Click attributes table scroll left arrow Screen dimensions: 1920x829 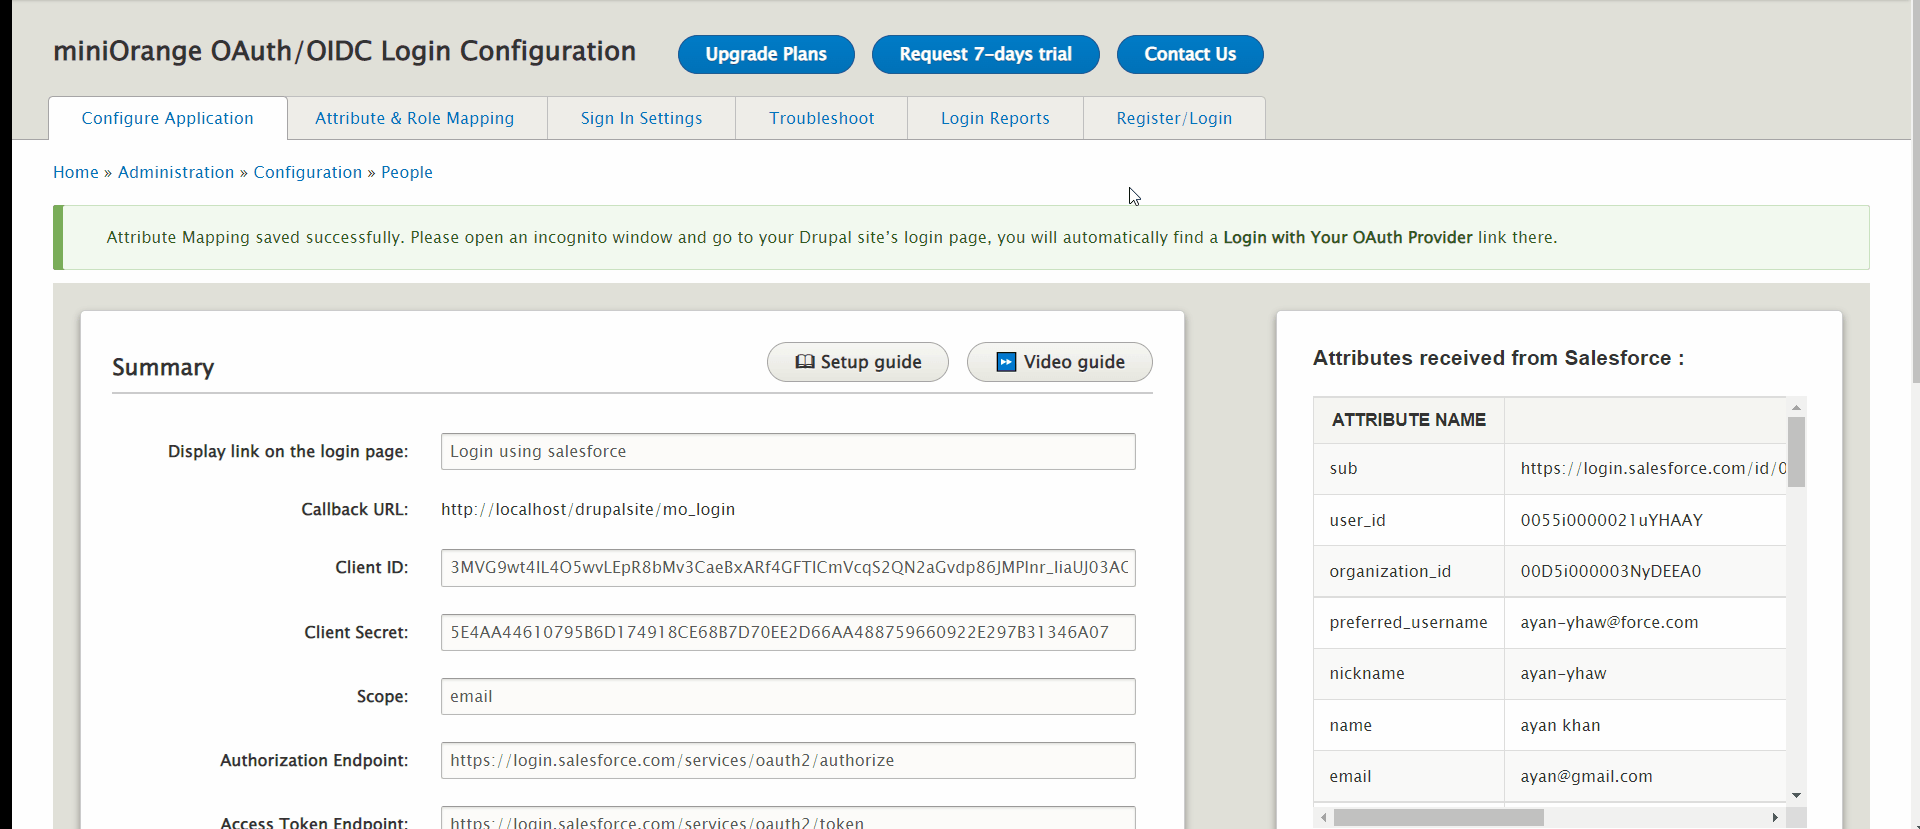pyautogui.click(x=1324, y=817)
